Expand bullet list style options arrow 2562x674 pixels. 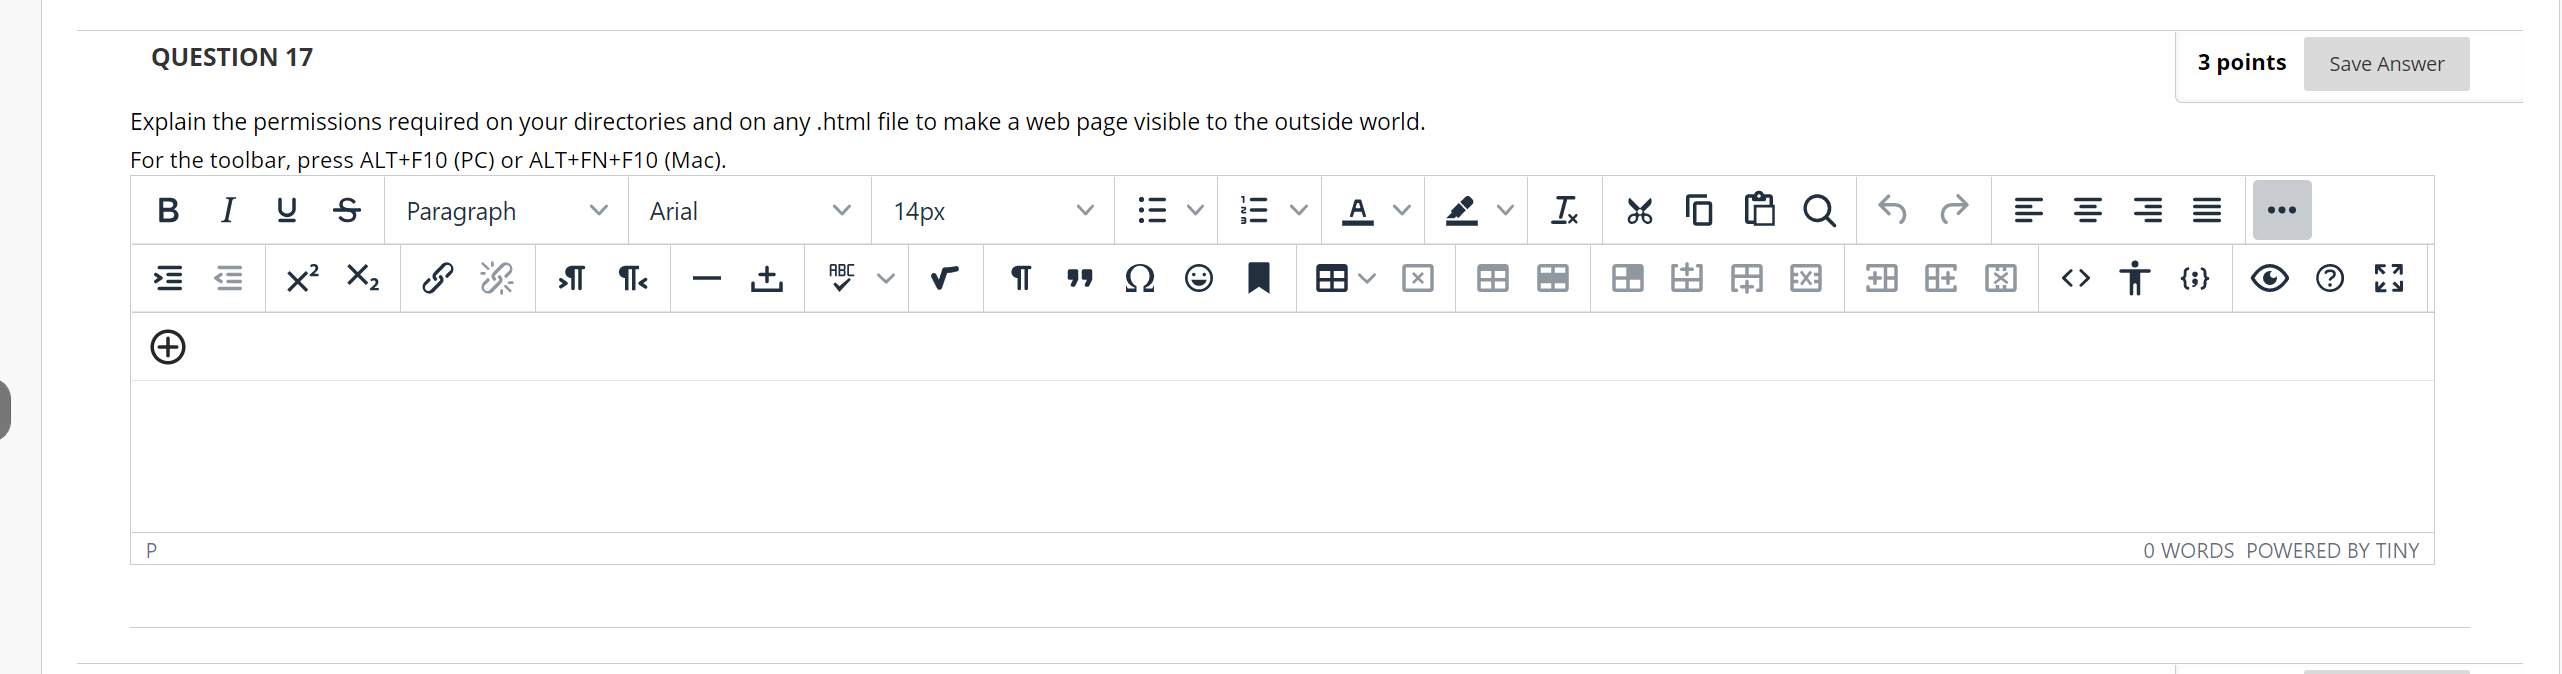click(1195, 211)
